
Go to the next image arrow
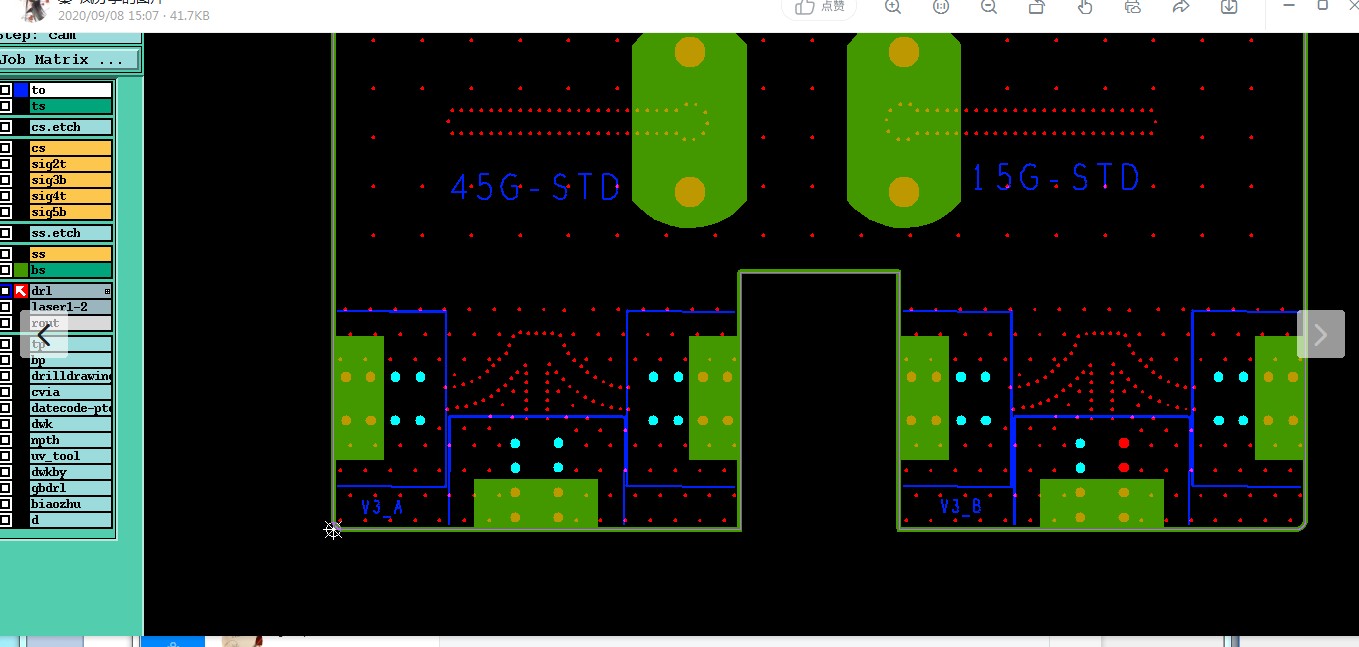pos(1321,334)
